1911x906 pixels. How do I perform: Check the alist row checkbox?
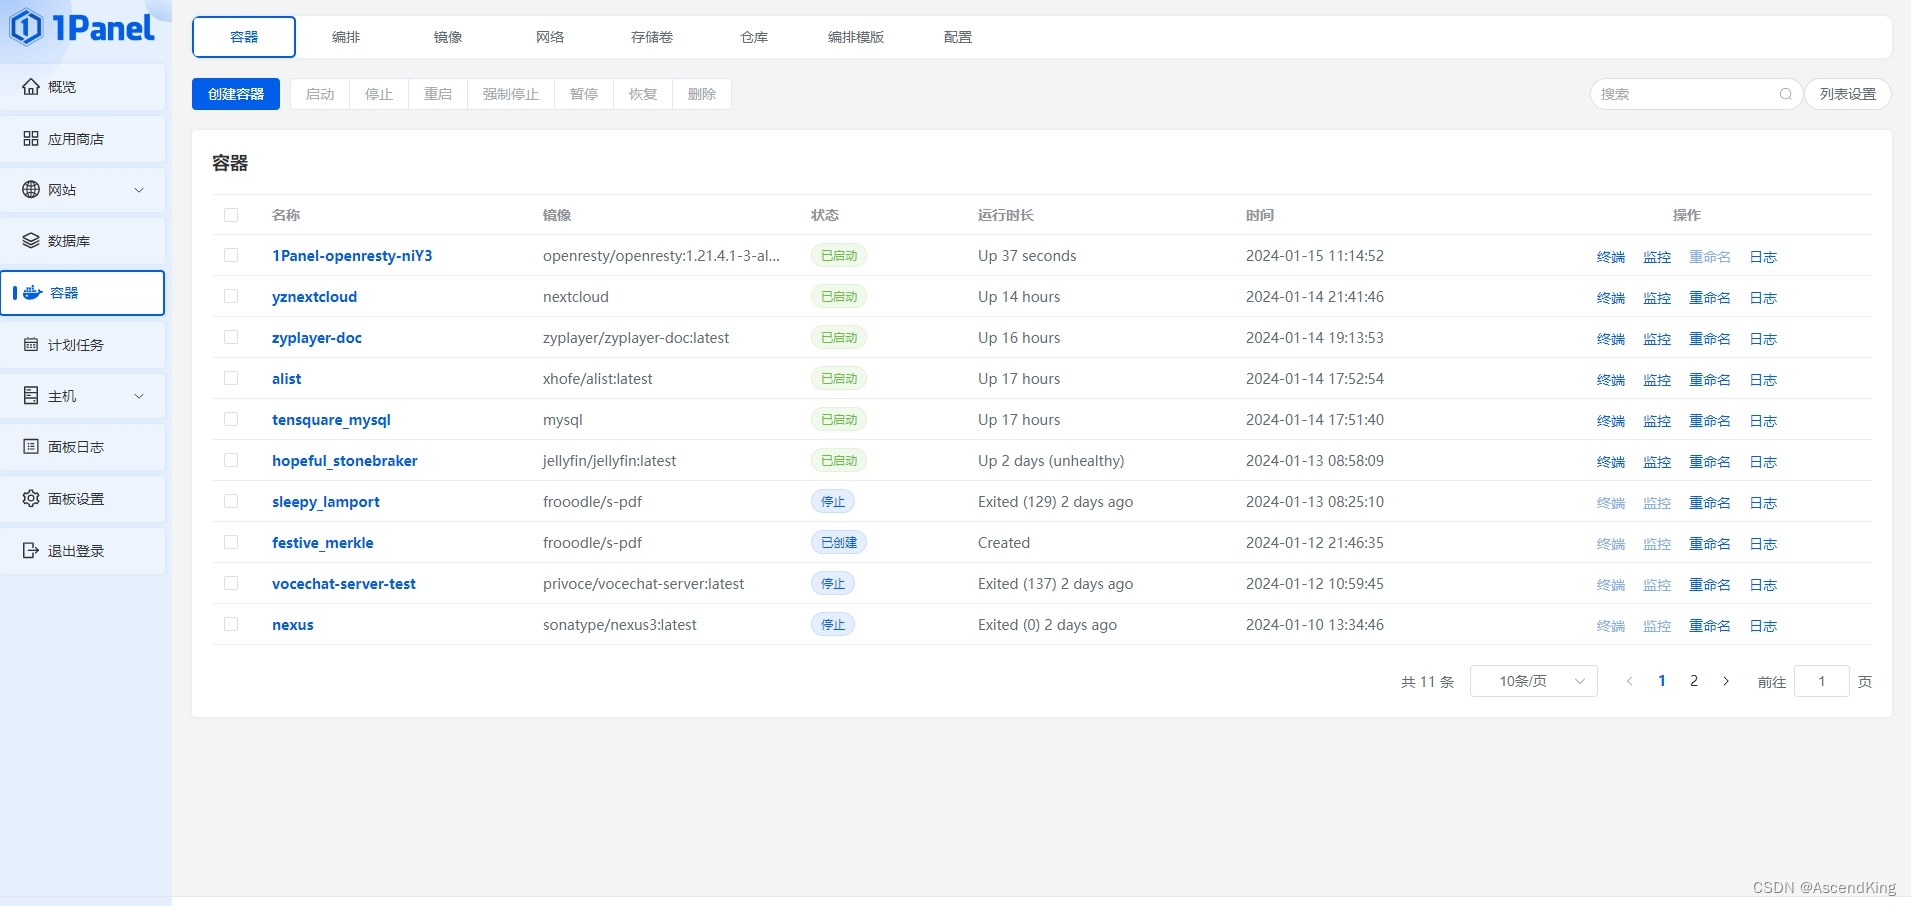(231, 379)
